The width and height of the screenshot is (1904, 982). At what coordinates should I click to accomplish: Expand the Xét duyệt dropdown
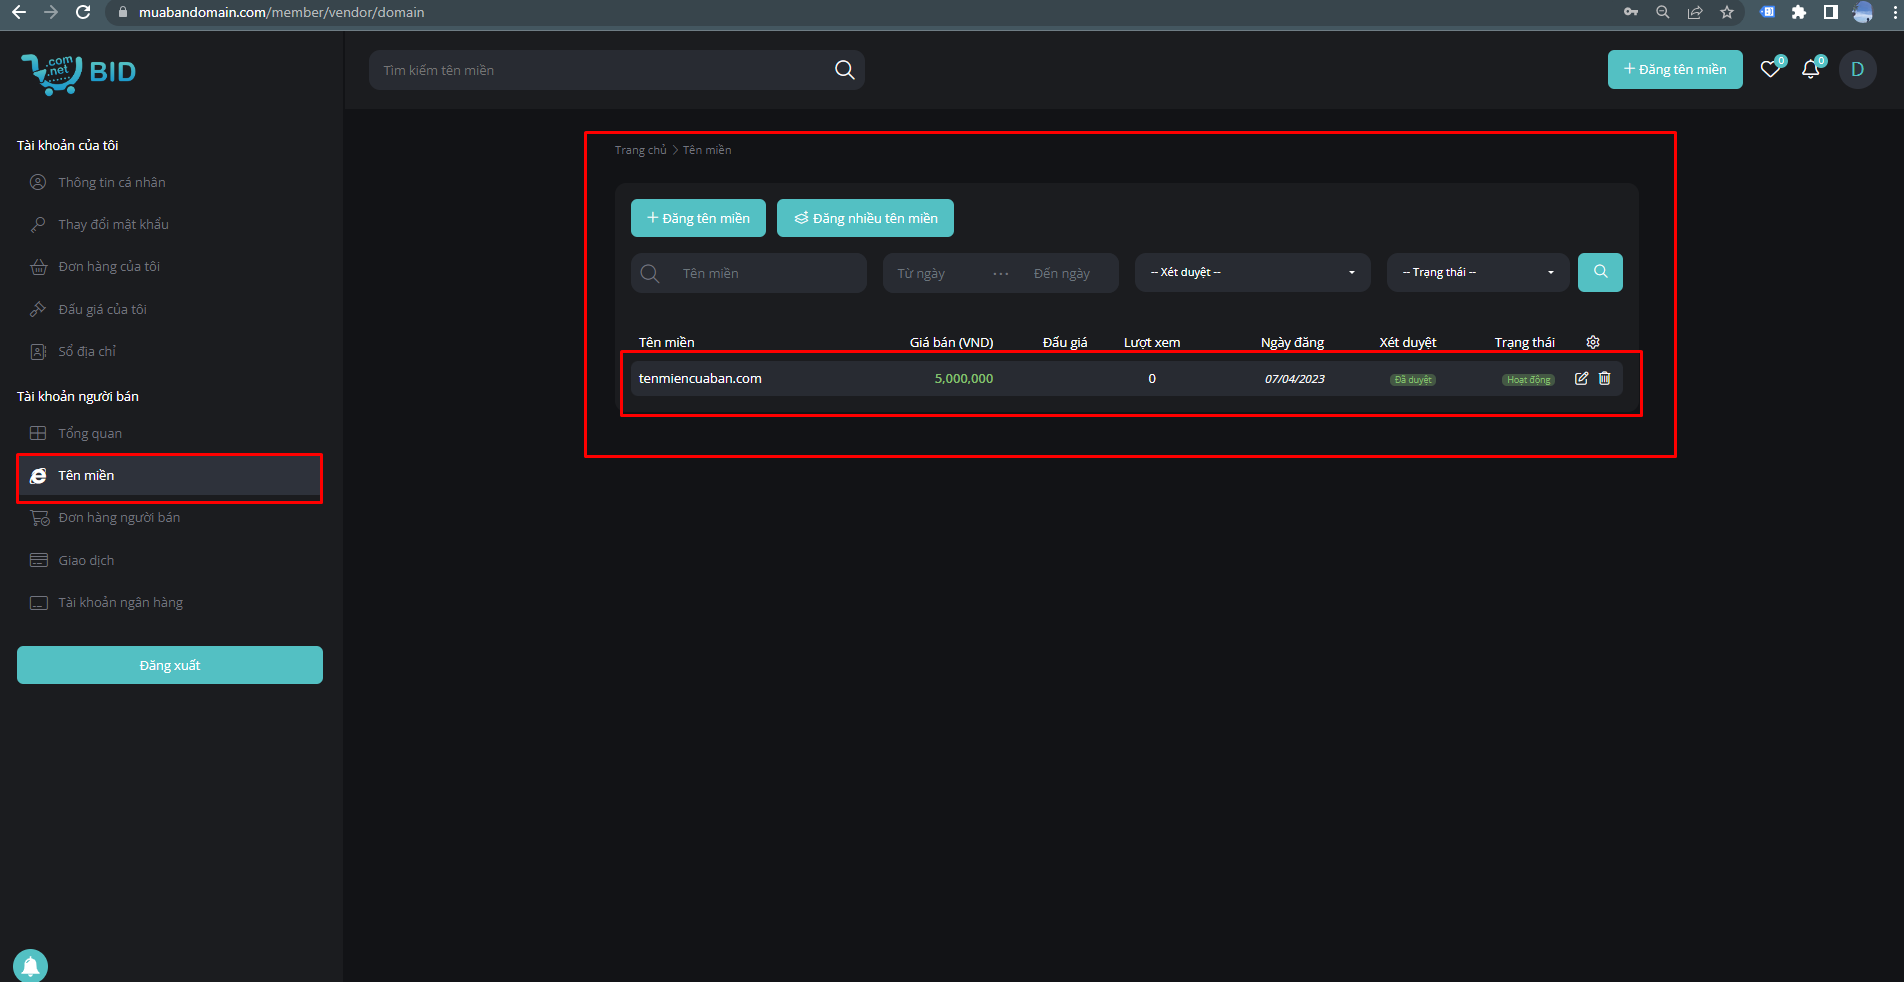(1252, 272)
